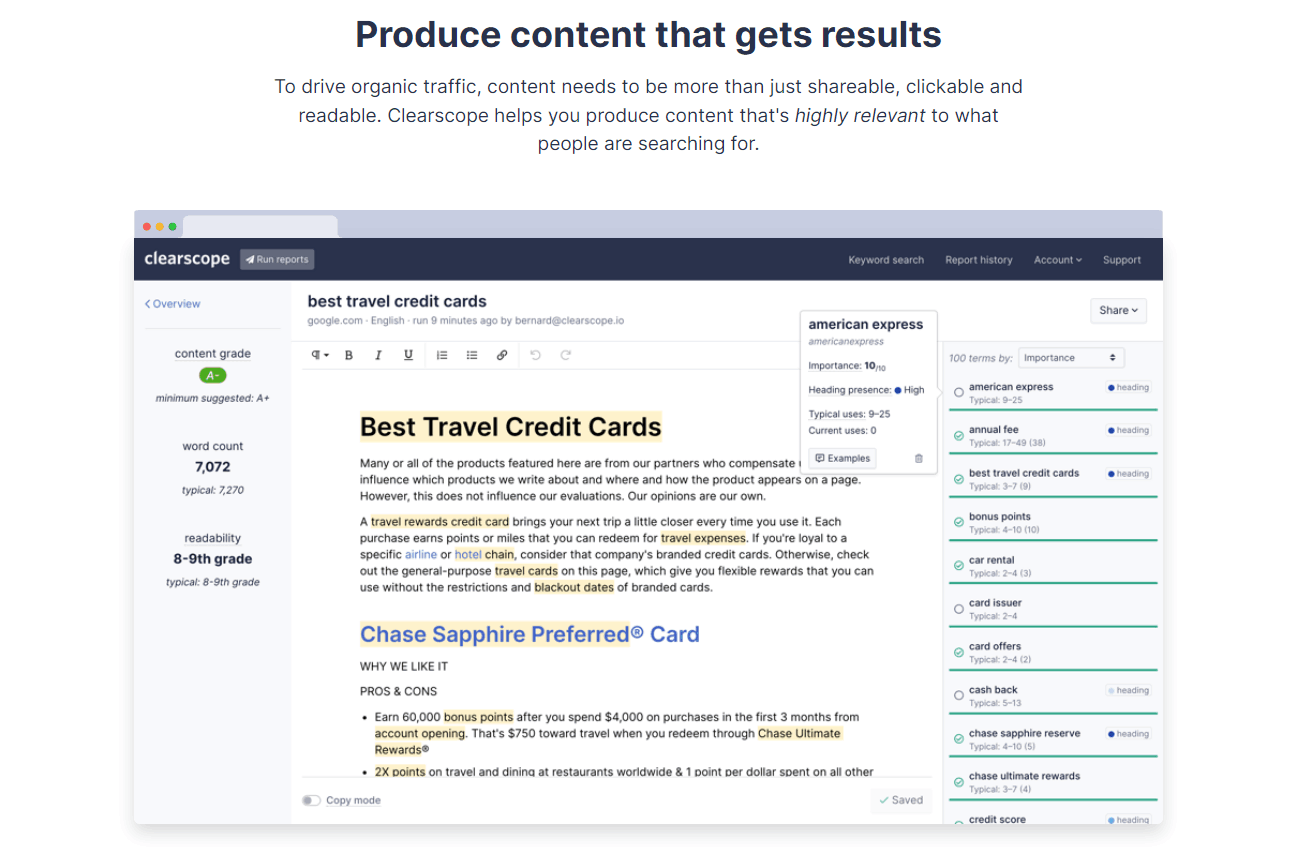Expand the Account menu
Screen dimensions: 1296x868
tap(1058, 260)
